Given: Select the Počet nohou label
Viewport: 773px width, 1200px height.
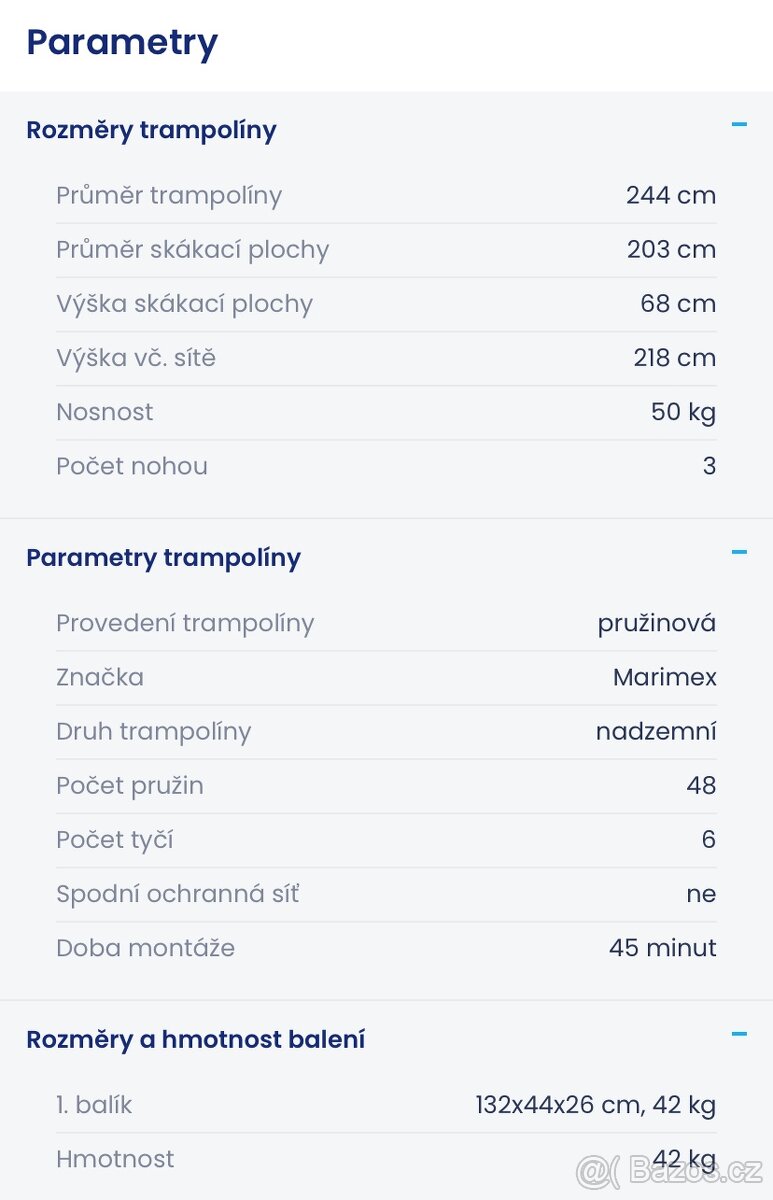Looking at the screenshot, I should tap(132, 466).
